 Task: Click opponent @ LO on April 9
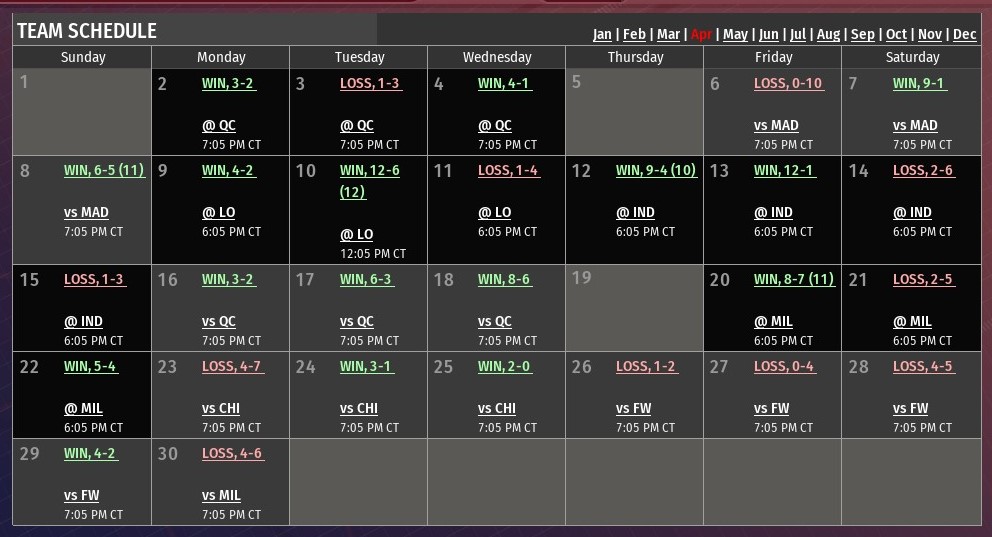(x=219, y=213)
